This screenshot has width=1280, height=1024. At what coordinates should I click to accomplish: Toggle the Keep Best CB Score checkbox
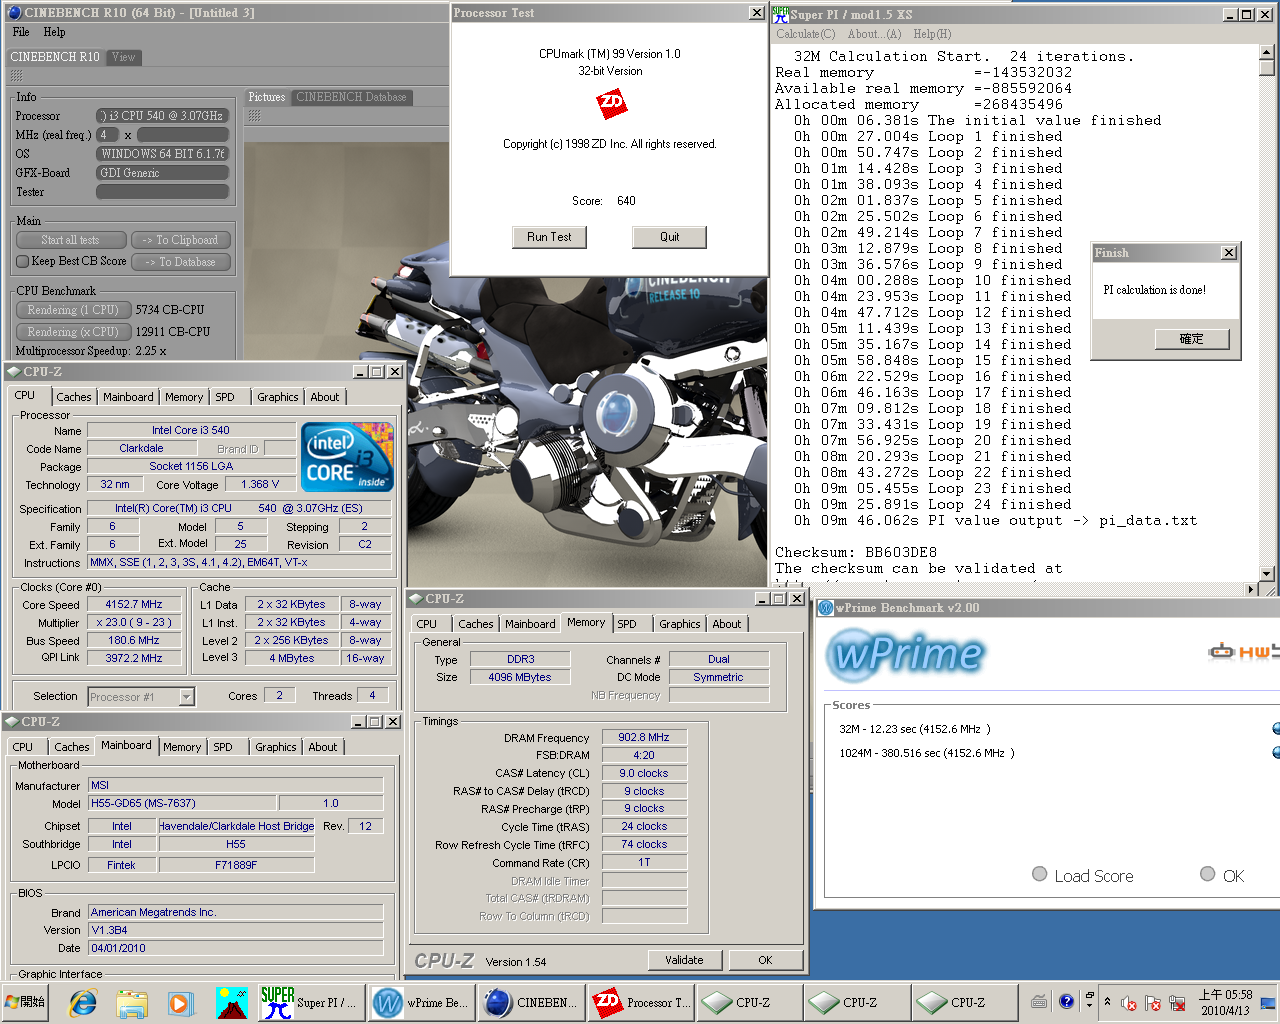[x=22, y=261]
